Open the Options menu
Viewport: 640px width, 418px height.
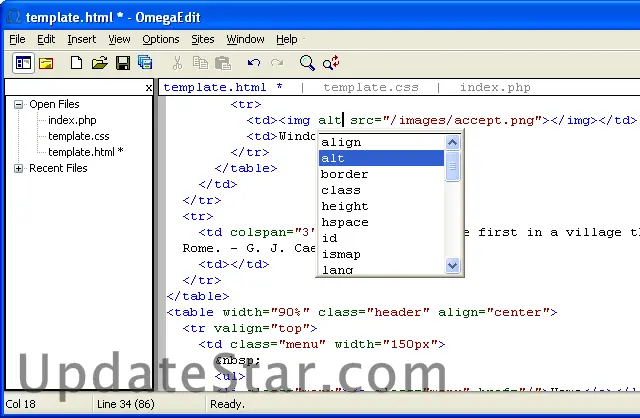pyautogui.click(x=160, y=40)
